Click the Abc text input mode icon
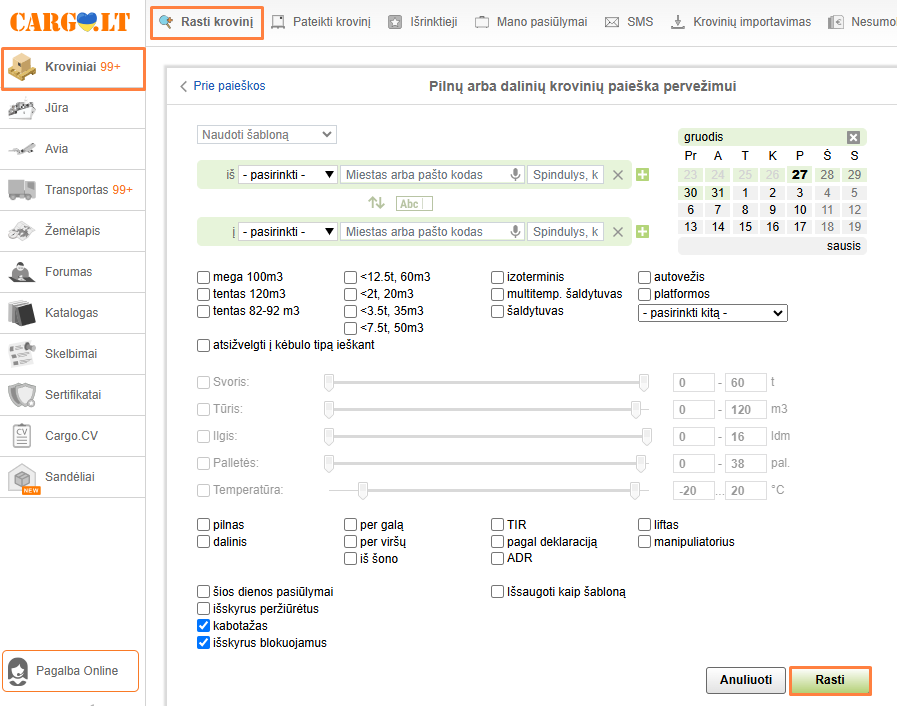 414,204
